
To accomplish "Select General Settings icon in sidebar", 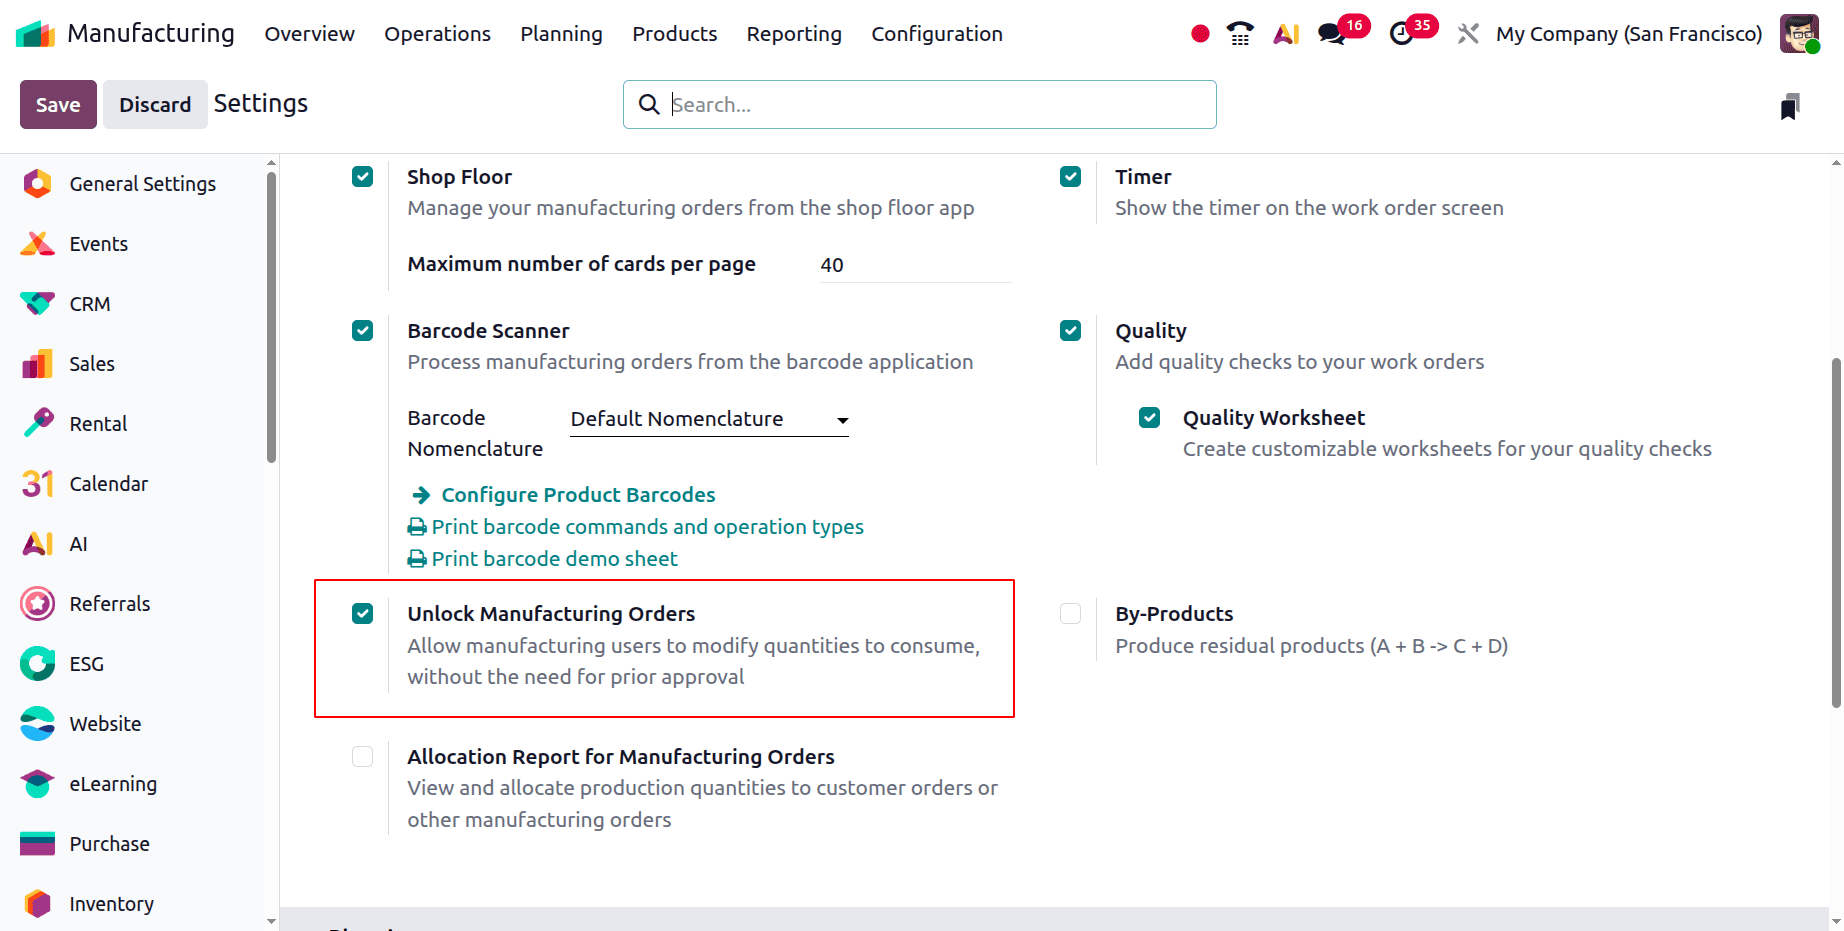I will pyautogui.click(x=37, y=184).
